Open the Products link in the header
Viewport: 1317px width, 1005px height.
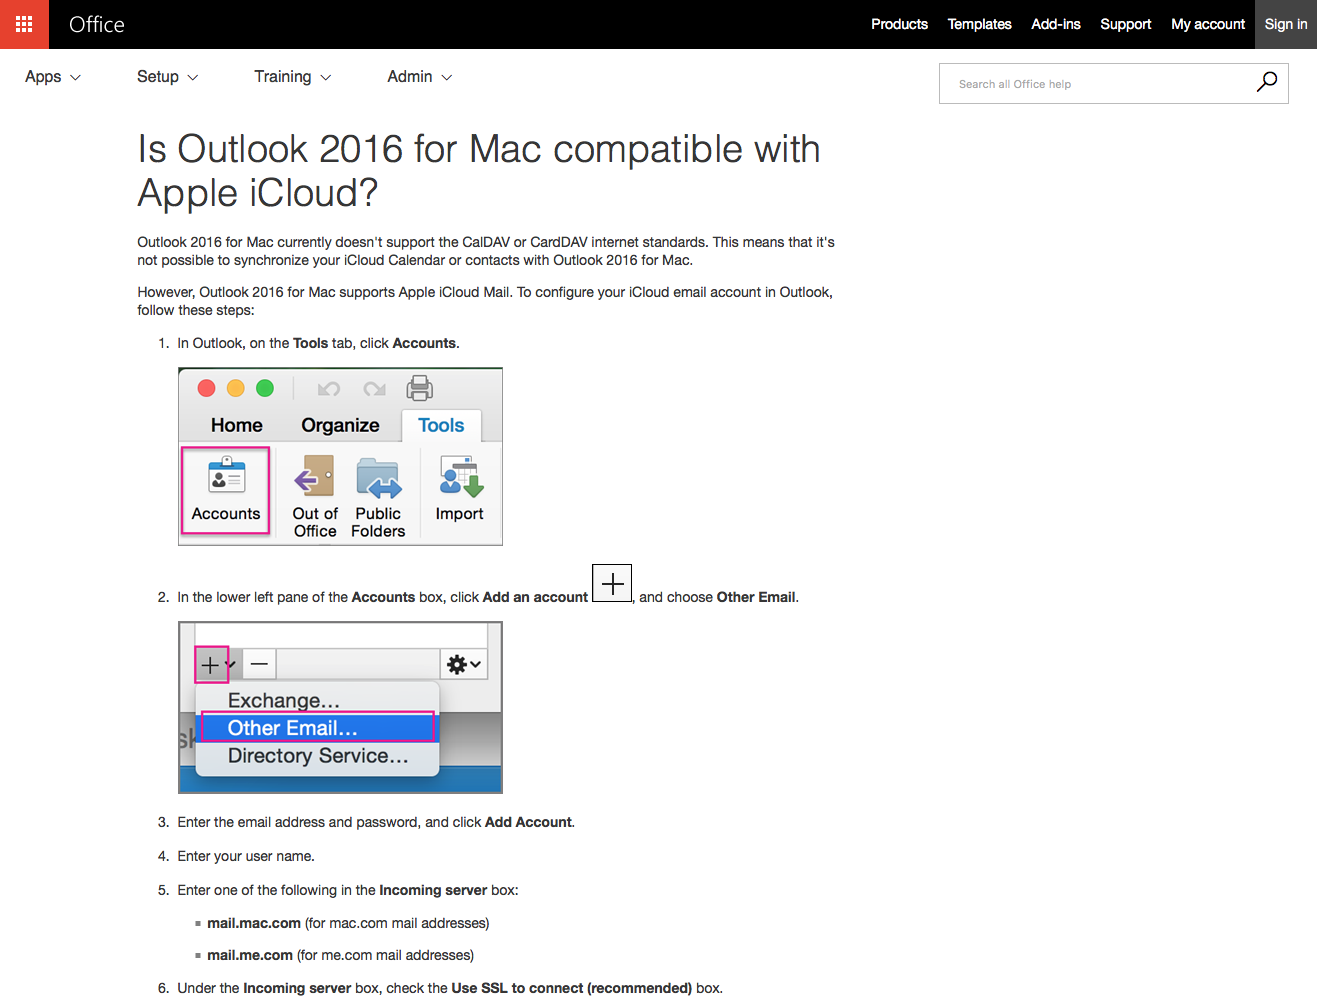[899, 24]
